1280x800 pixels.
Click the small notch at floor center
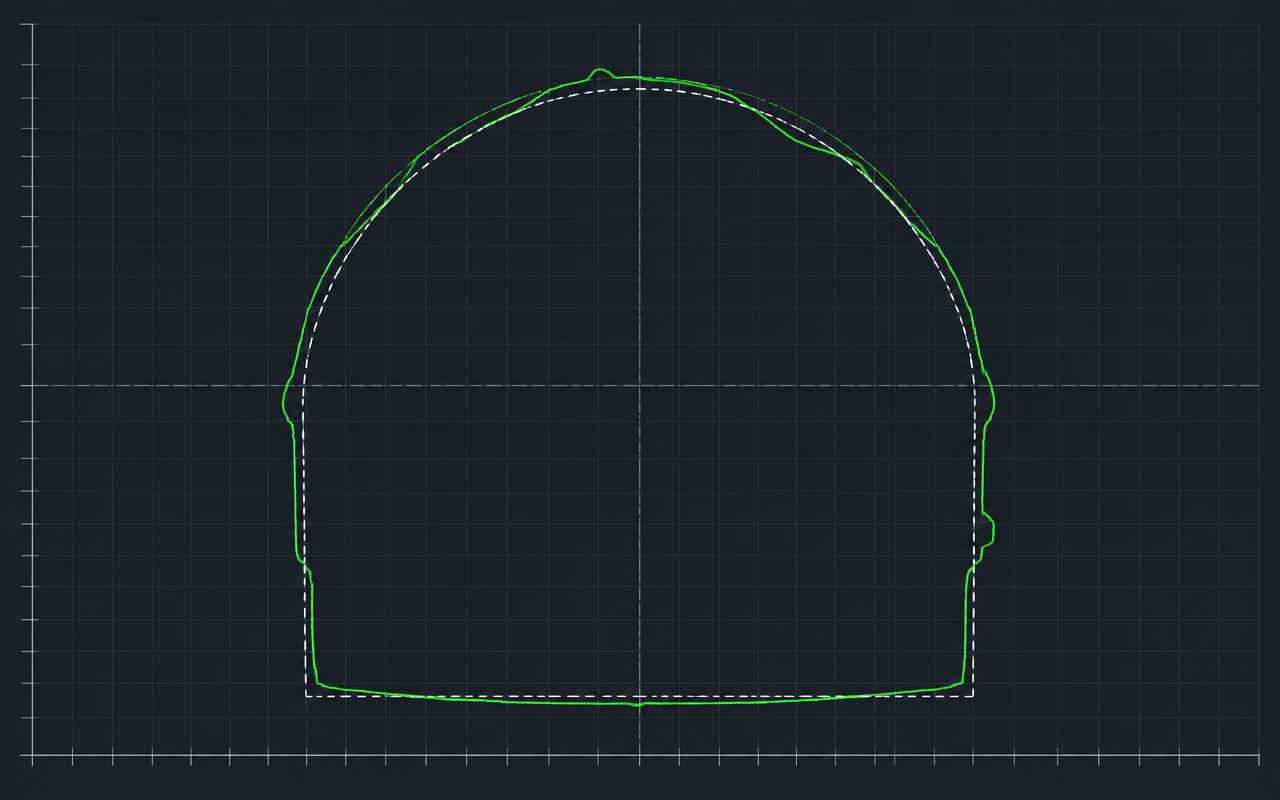pos(640,705)
